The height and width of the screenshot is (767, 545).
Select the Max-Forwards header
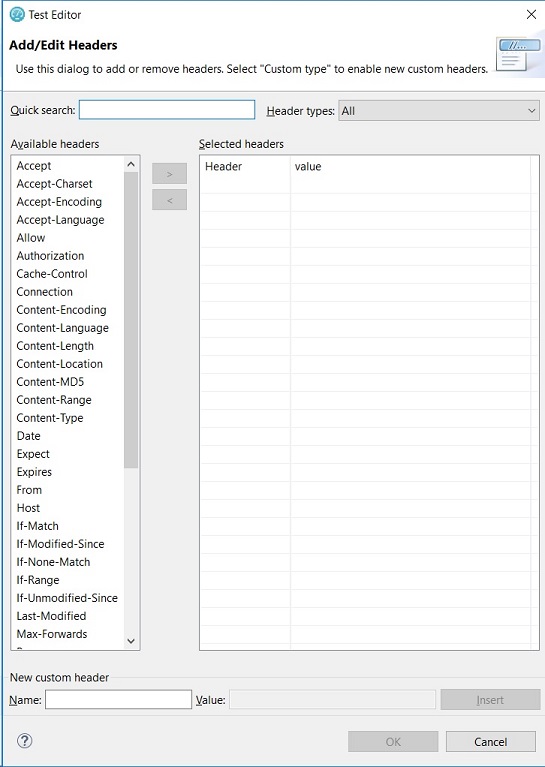click(52, 634)
